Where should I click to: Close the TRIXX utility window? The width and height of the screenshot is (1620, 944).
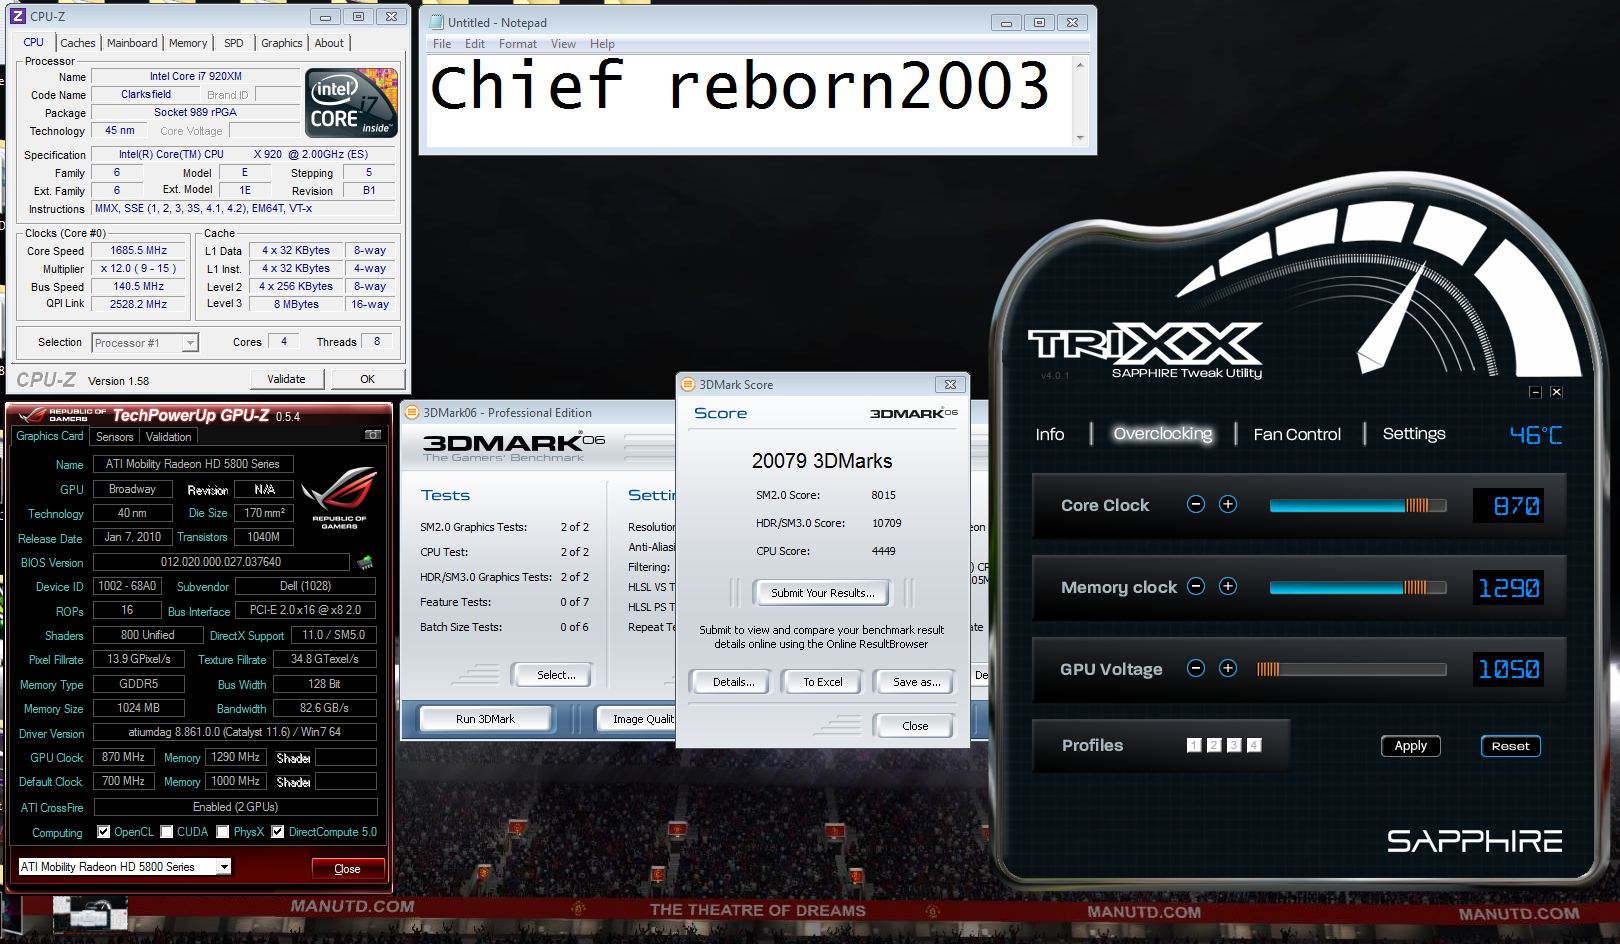1556,392
